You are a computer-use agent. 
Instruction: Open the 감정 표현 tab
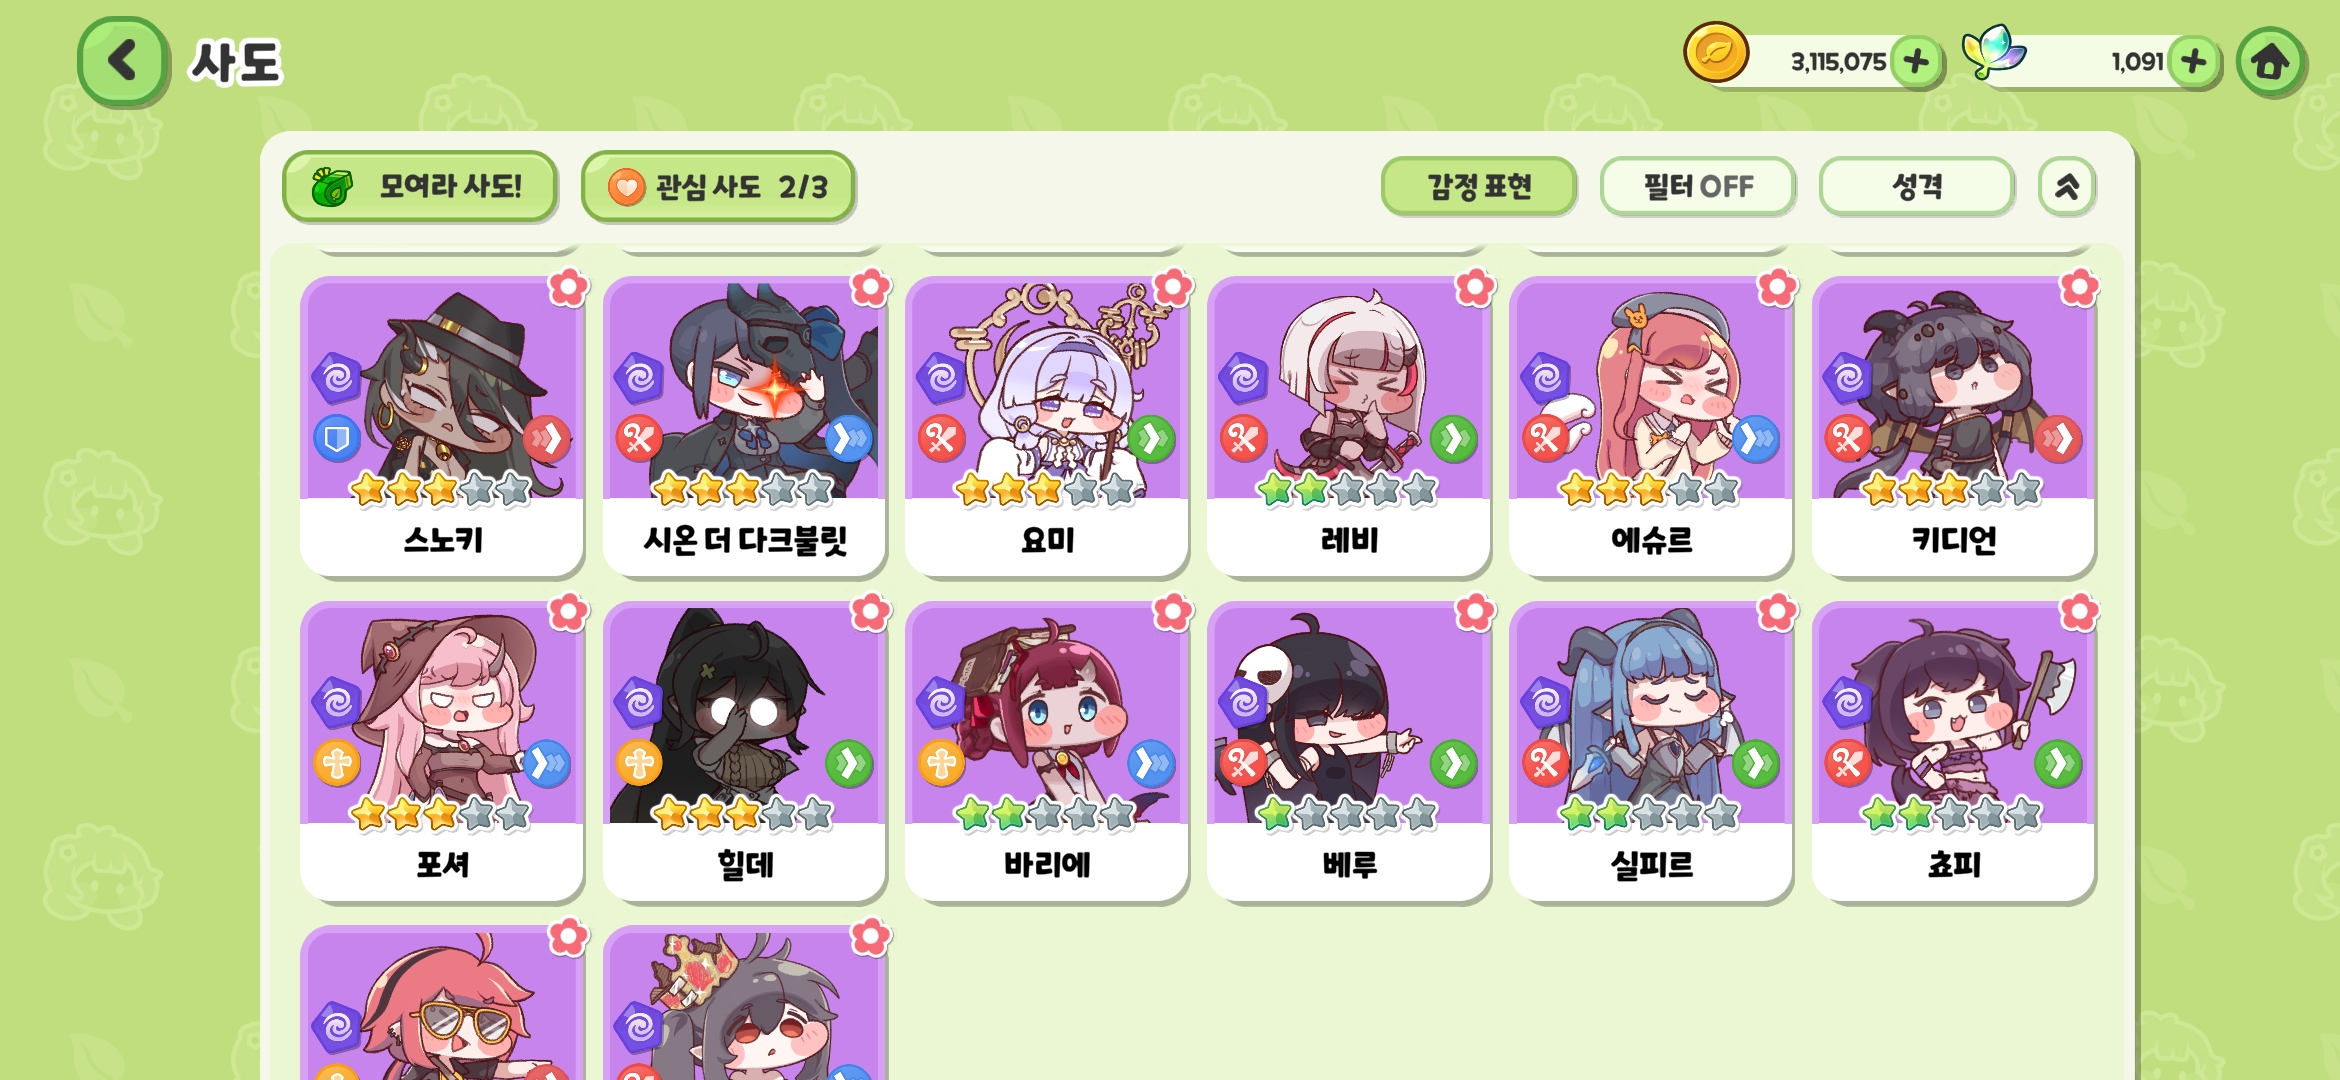point(1478,186)
